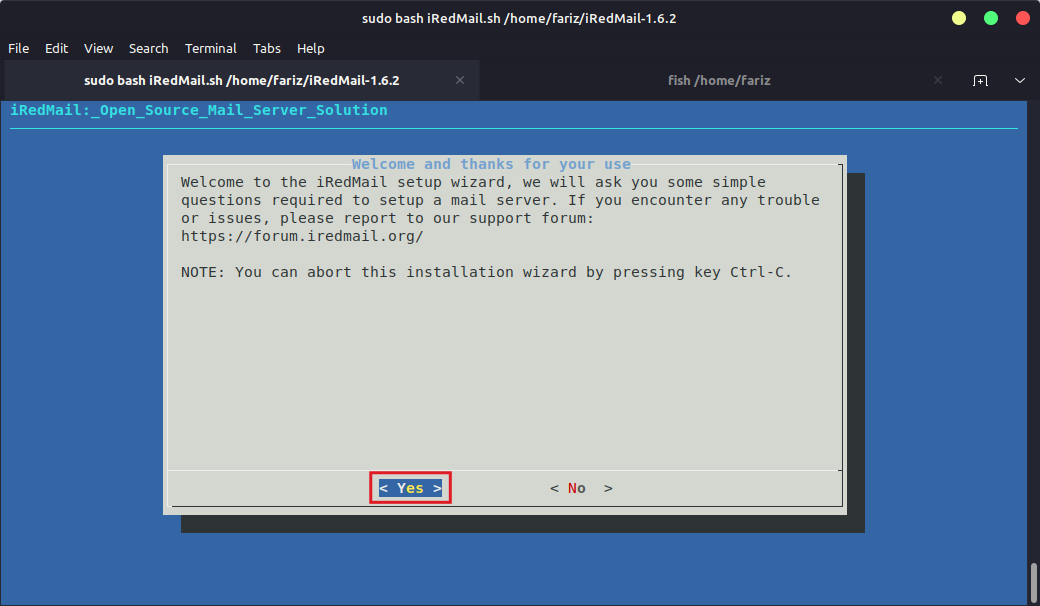Select the No button in the wizard
Screen dimensions: 1040x606
tap(580, 488)
